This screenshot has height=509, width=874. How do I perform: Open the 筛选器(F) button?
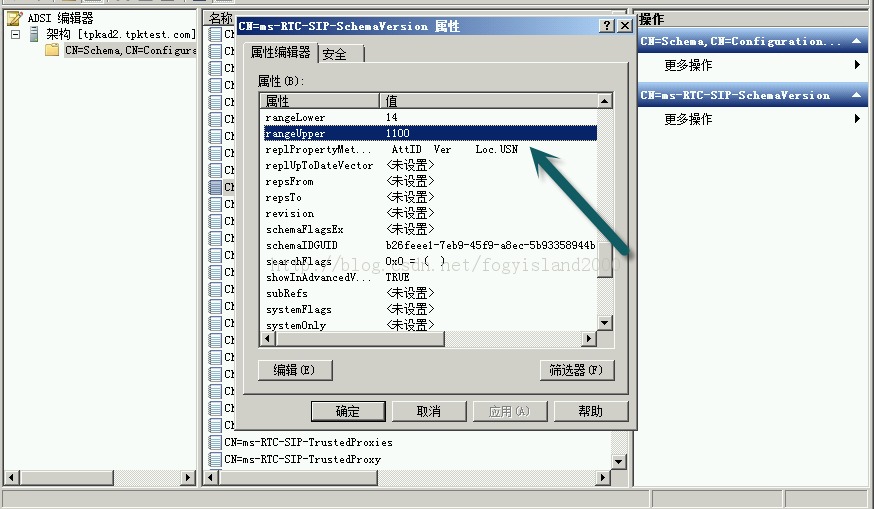(x=576, y=370)
